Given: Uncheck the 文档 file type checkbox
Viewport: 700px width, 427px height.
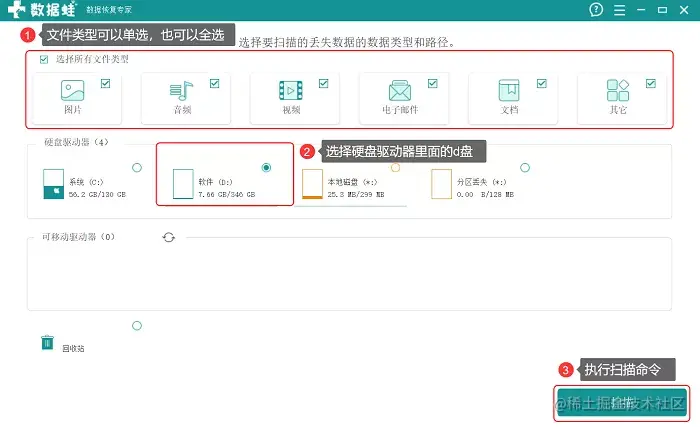Looking at the screenshot, I should pyautogui.click(x=542, y=84).
